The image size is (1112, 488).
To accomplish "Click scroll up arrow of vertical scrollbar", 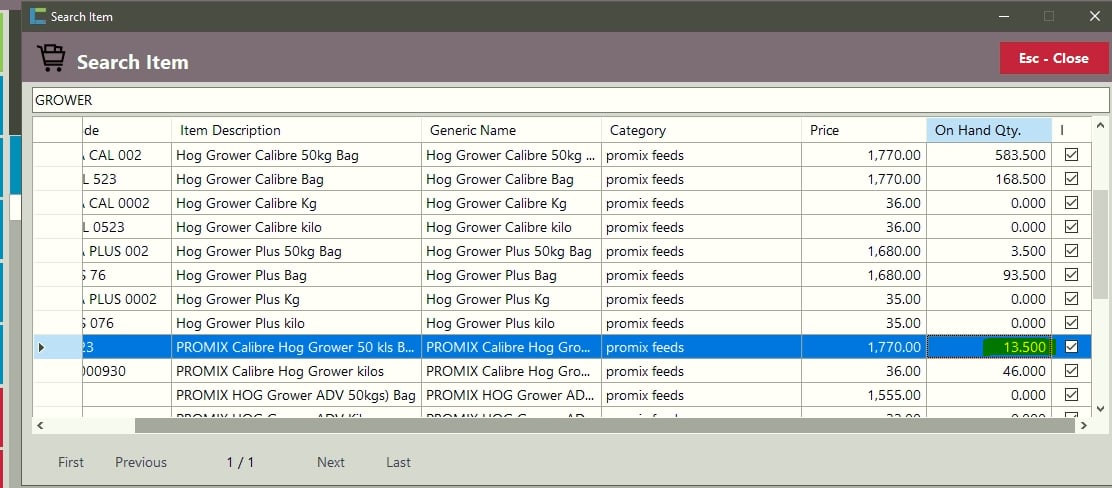I will (1101, 127).
